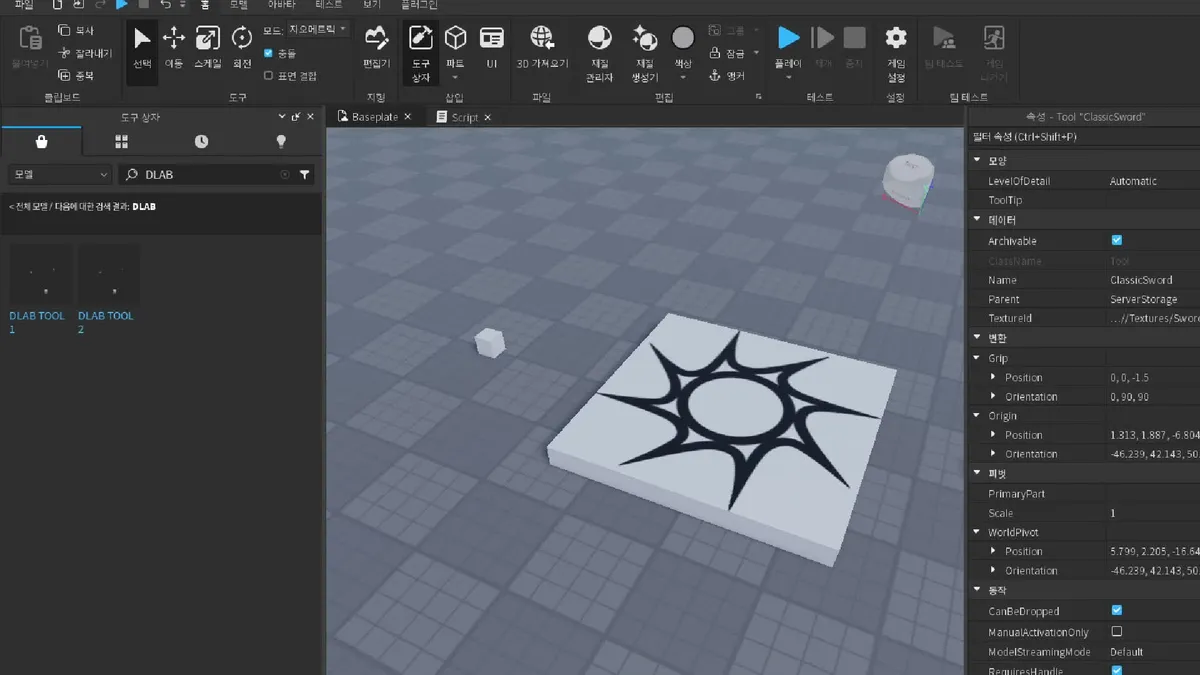Open the UI insert tool
This screenshot has width=1200, height=675.
[491, 48]
